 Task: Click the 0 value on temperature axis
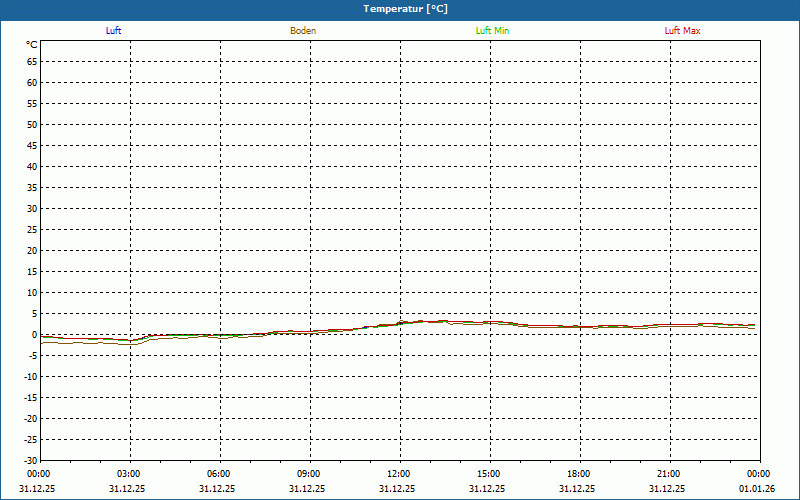[35, 335]
